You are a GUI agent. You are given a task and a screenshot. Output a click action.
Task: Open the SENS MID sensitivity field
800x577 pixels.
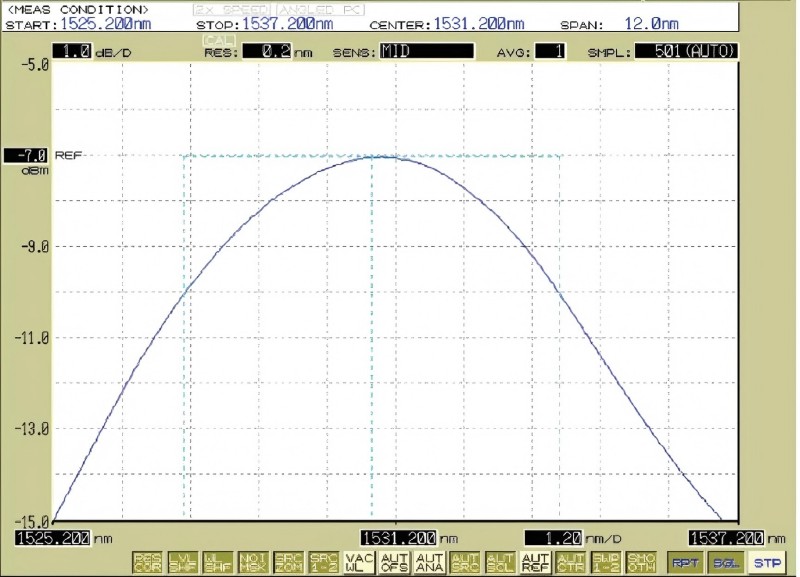coord(427,51)
